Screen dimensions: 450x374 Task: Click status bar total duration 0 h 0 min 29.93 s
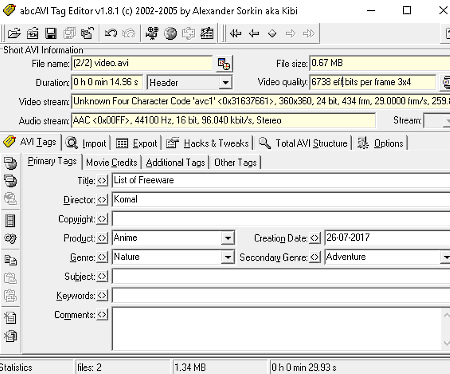tap(304, 367)
